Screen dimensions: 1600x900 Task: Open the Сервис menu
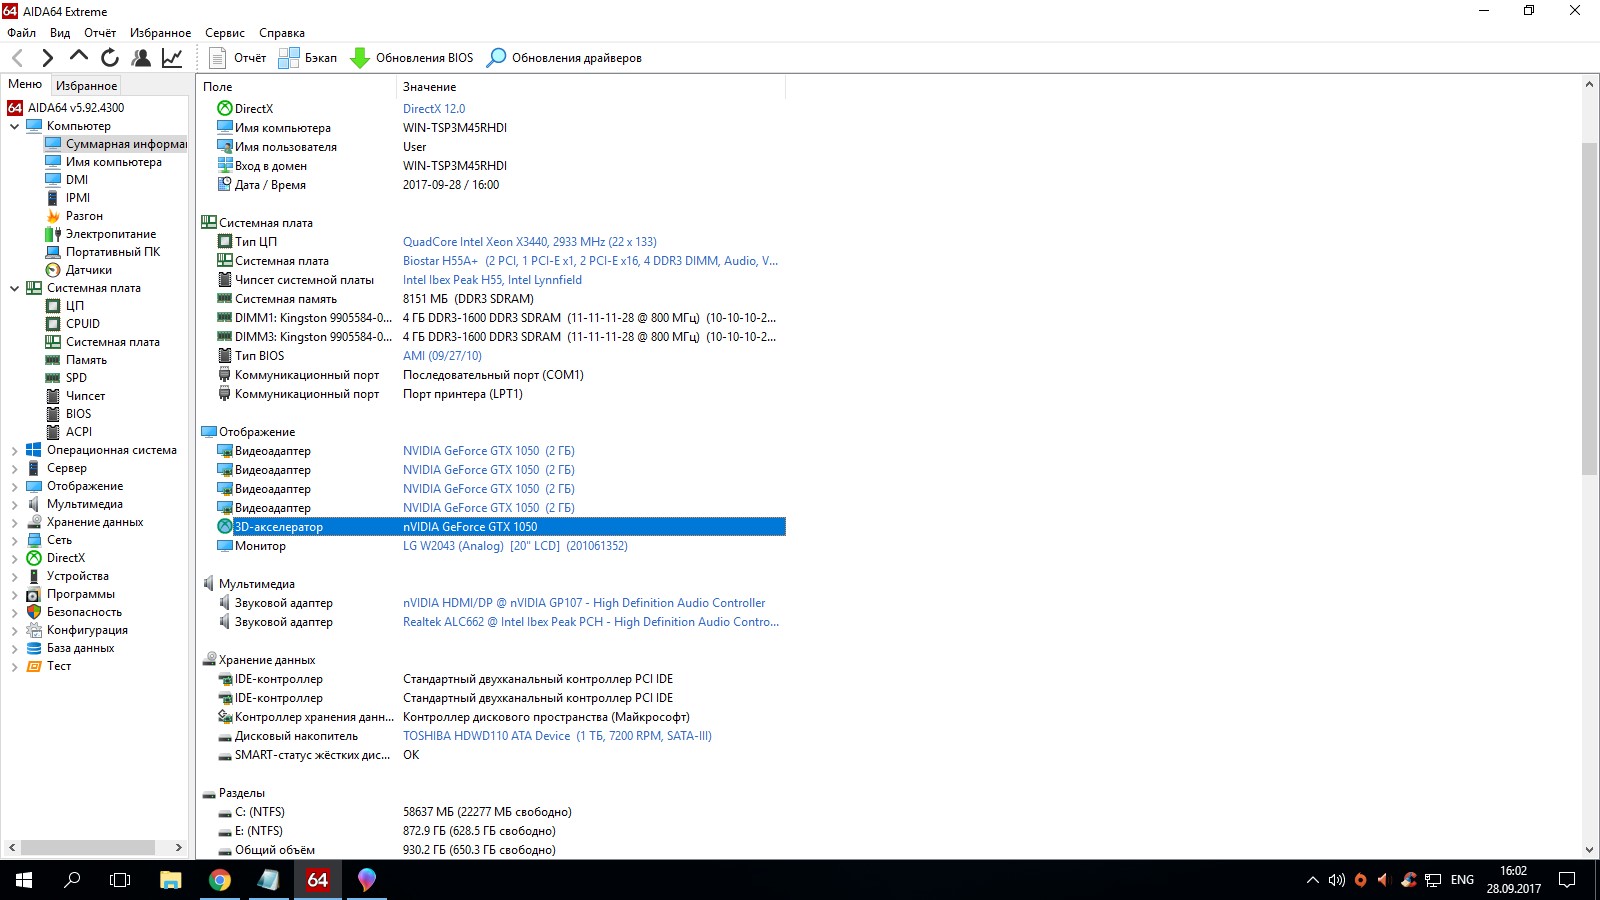tap(225, 33)
